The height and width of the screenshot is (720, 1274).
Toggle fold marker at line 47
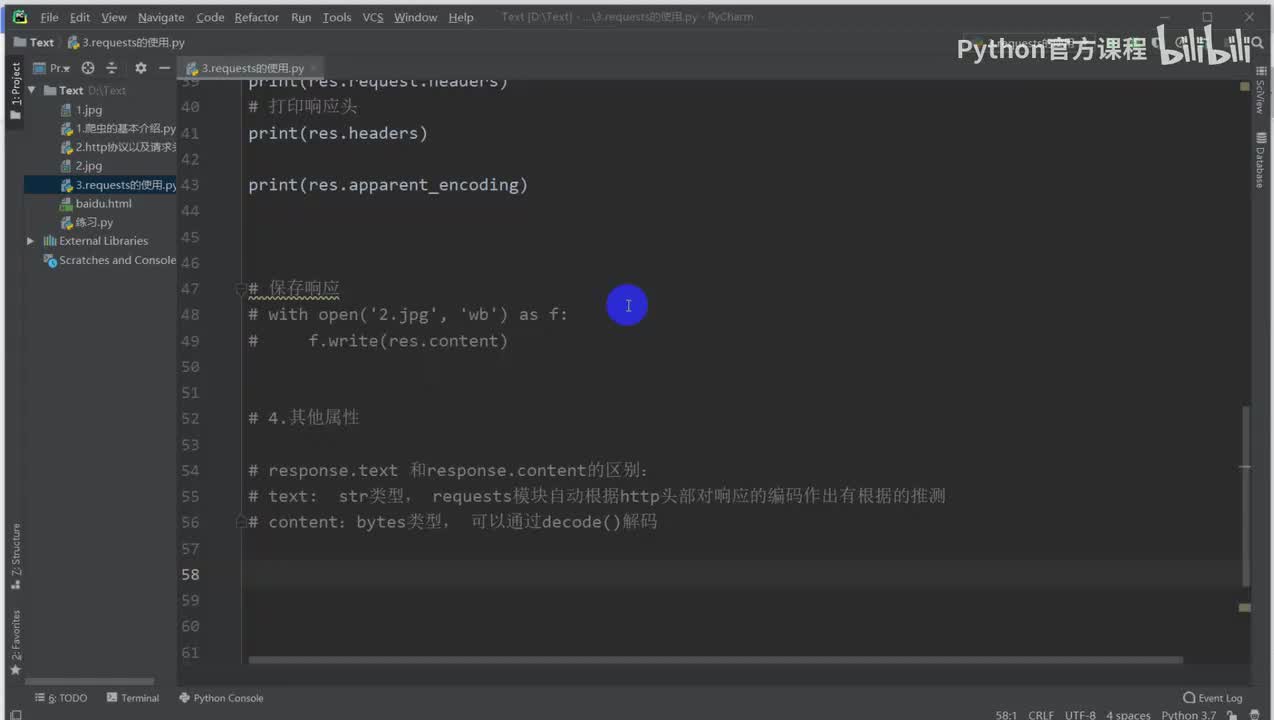pos(240,289)
